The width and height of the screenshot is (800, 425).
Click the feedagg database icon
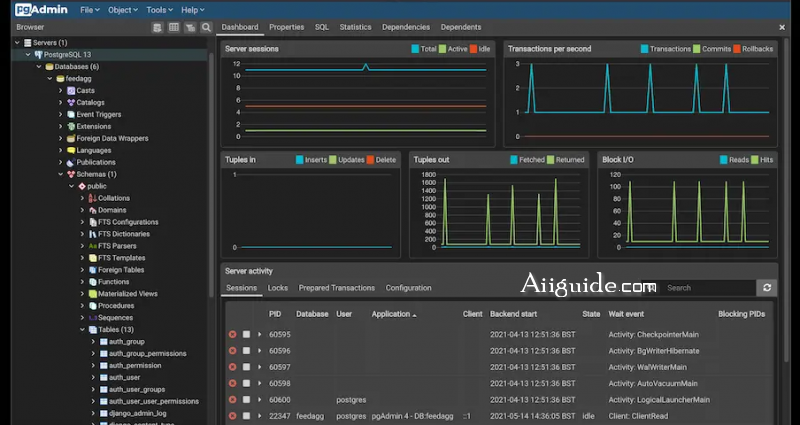(60, 79)
